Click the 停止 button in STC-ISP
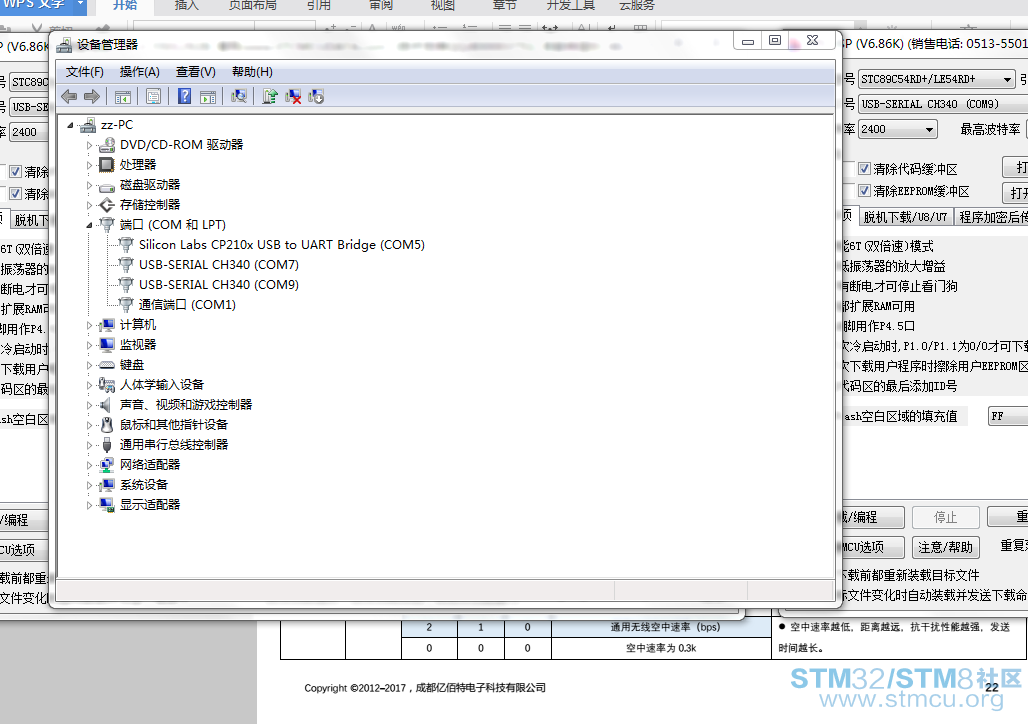Screen dimensions: 1028x724 pos(945,517)
